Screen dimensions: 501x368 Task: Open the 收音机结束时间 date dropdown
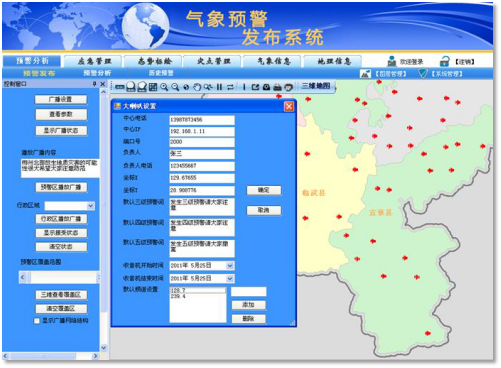coord(230,279)
